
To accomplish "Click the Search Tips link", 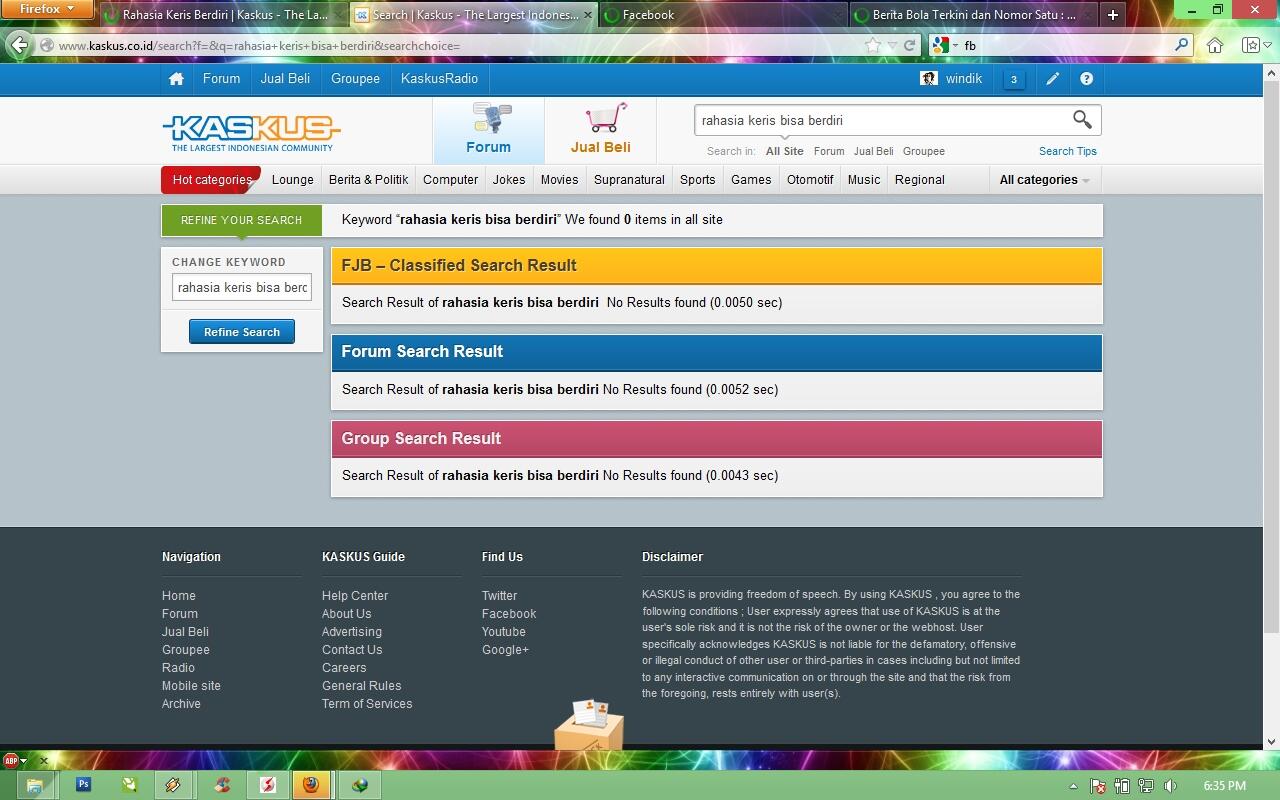I will pyautogui.click(x=1067, y=151).
